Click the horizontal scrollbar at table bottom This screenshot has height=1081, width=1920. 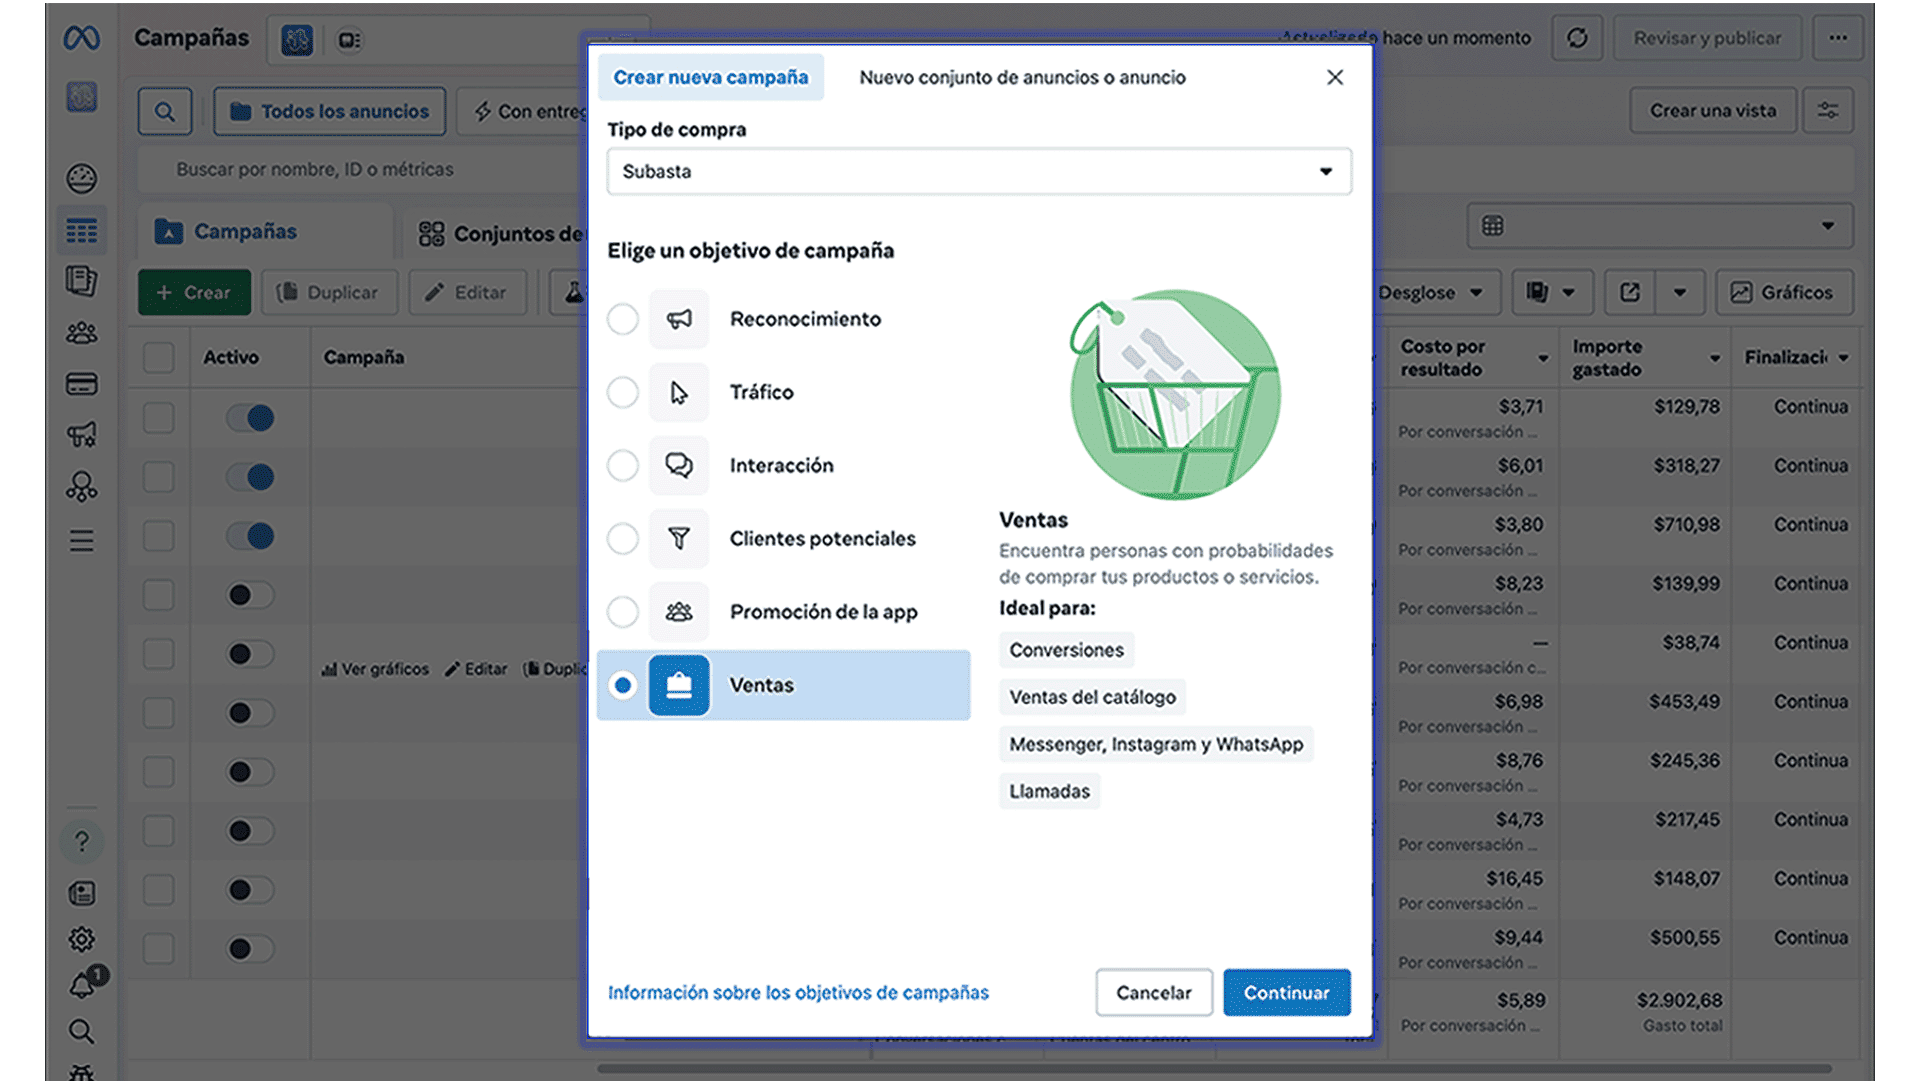pos(1214,1069)
